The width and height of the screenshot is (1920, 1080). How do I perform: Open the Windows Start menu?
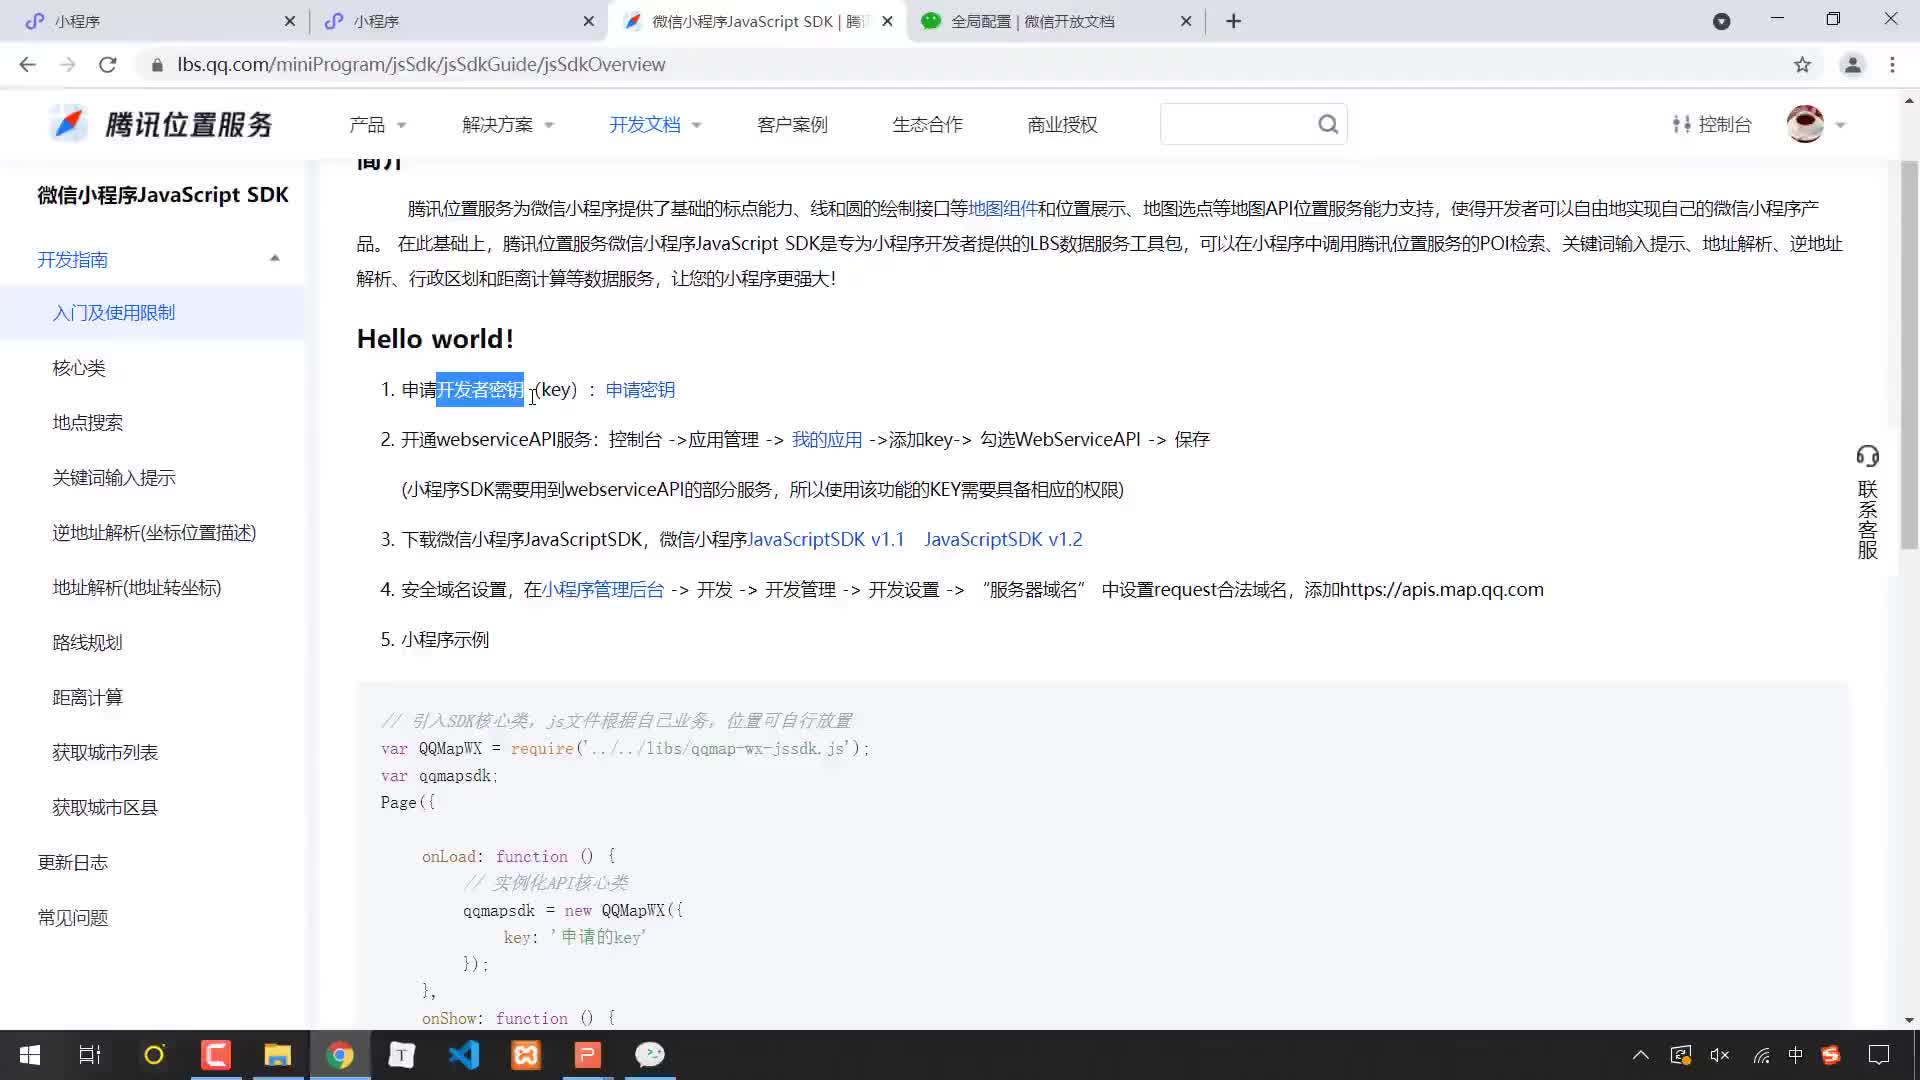click(x=30, y=1055)
